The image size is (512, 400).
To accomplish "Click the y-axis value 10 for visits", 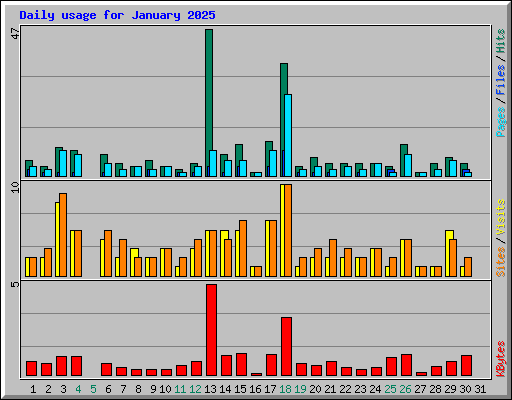I will point(15,187).
